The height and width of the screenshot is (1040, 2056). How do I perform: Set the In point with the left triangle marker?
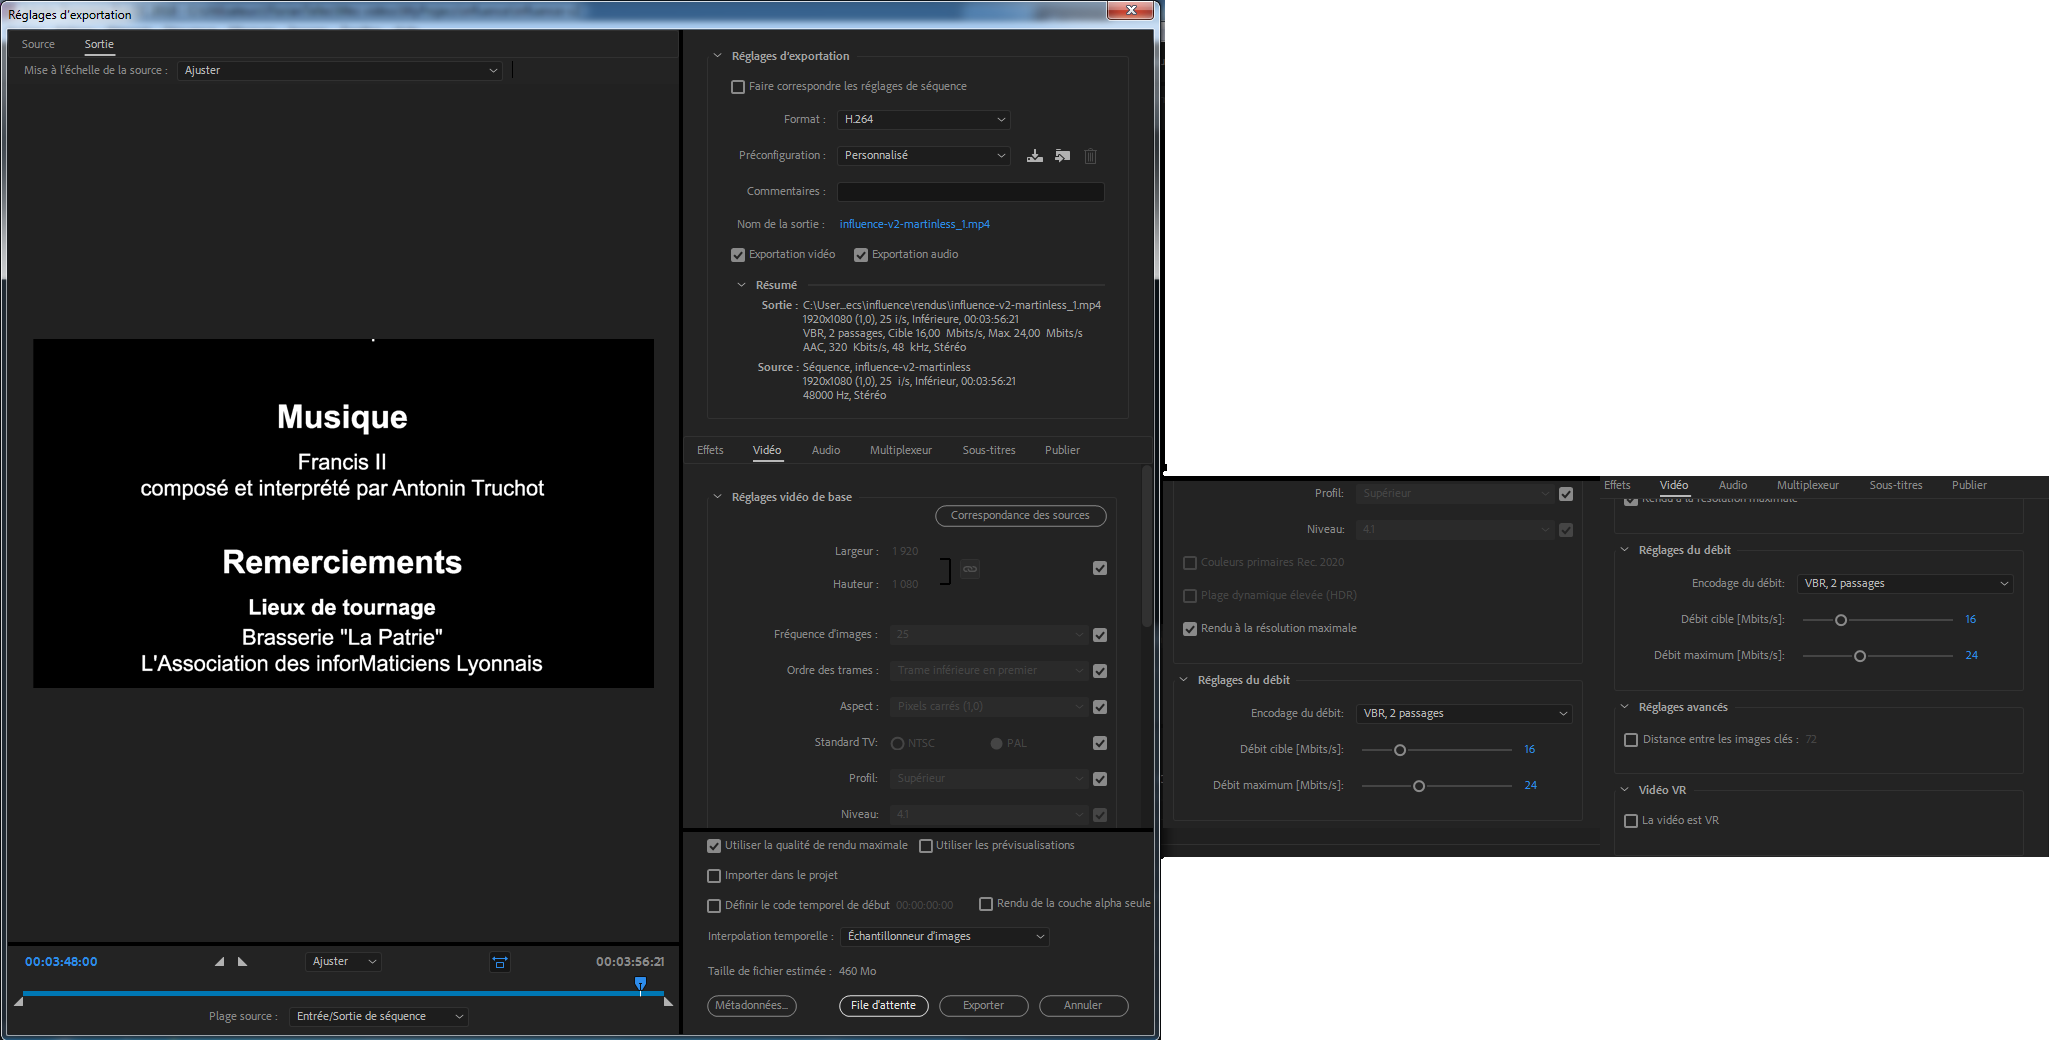[218, 961]
